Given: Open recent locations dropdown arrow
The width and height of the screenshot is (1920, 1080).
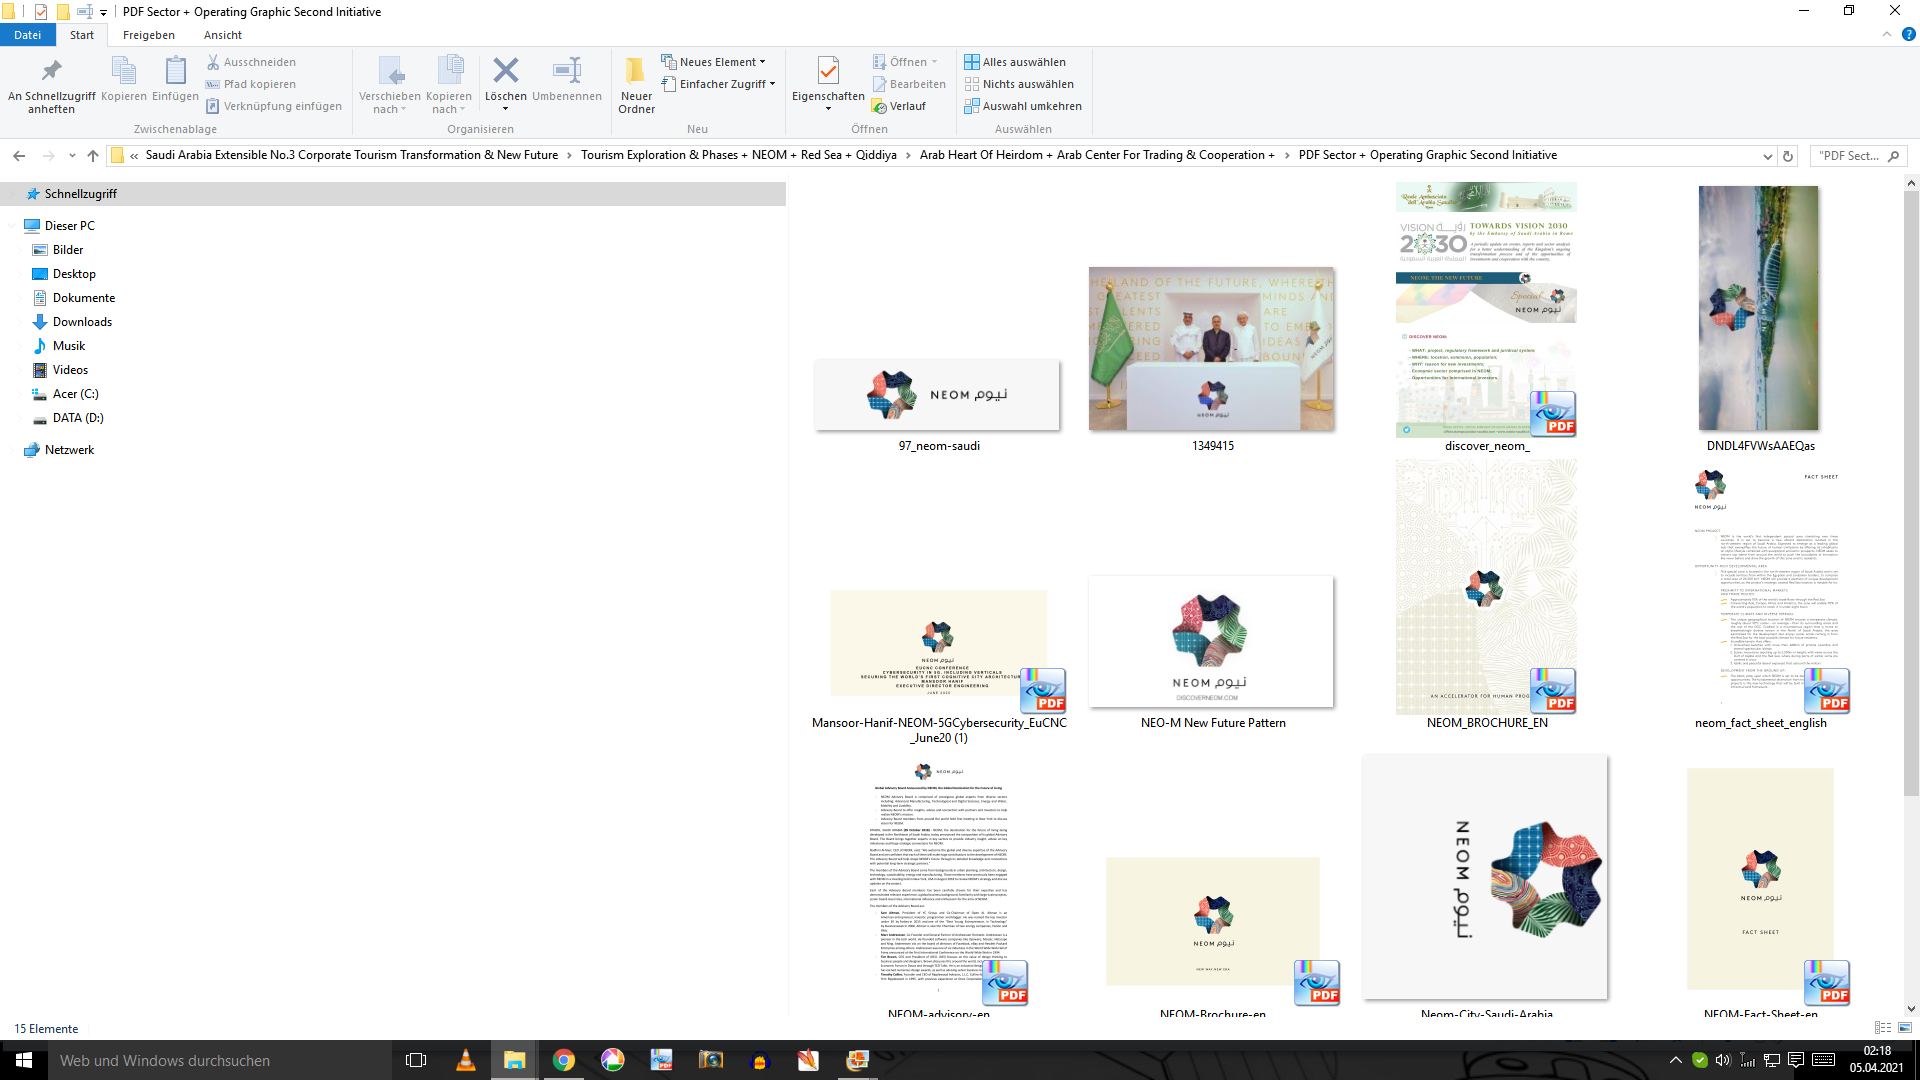Looking at the screenshot, I should (72, 156).
